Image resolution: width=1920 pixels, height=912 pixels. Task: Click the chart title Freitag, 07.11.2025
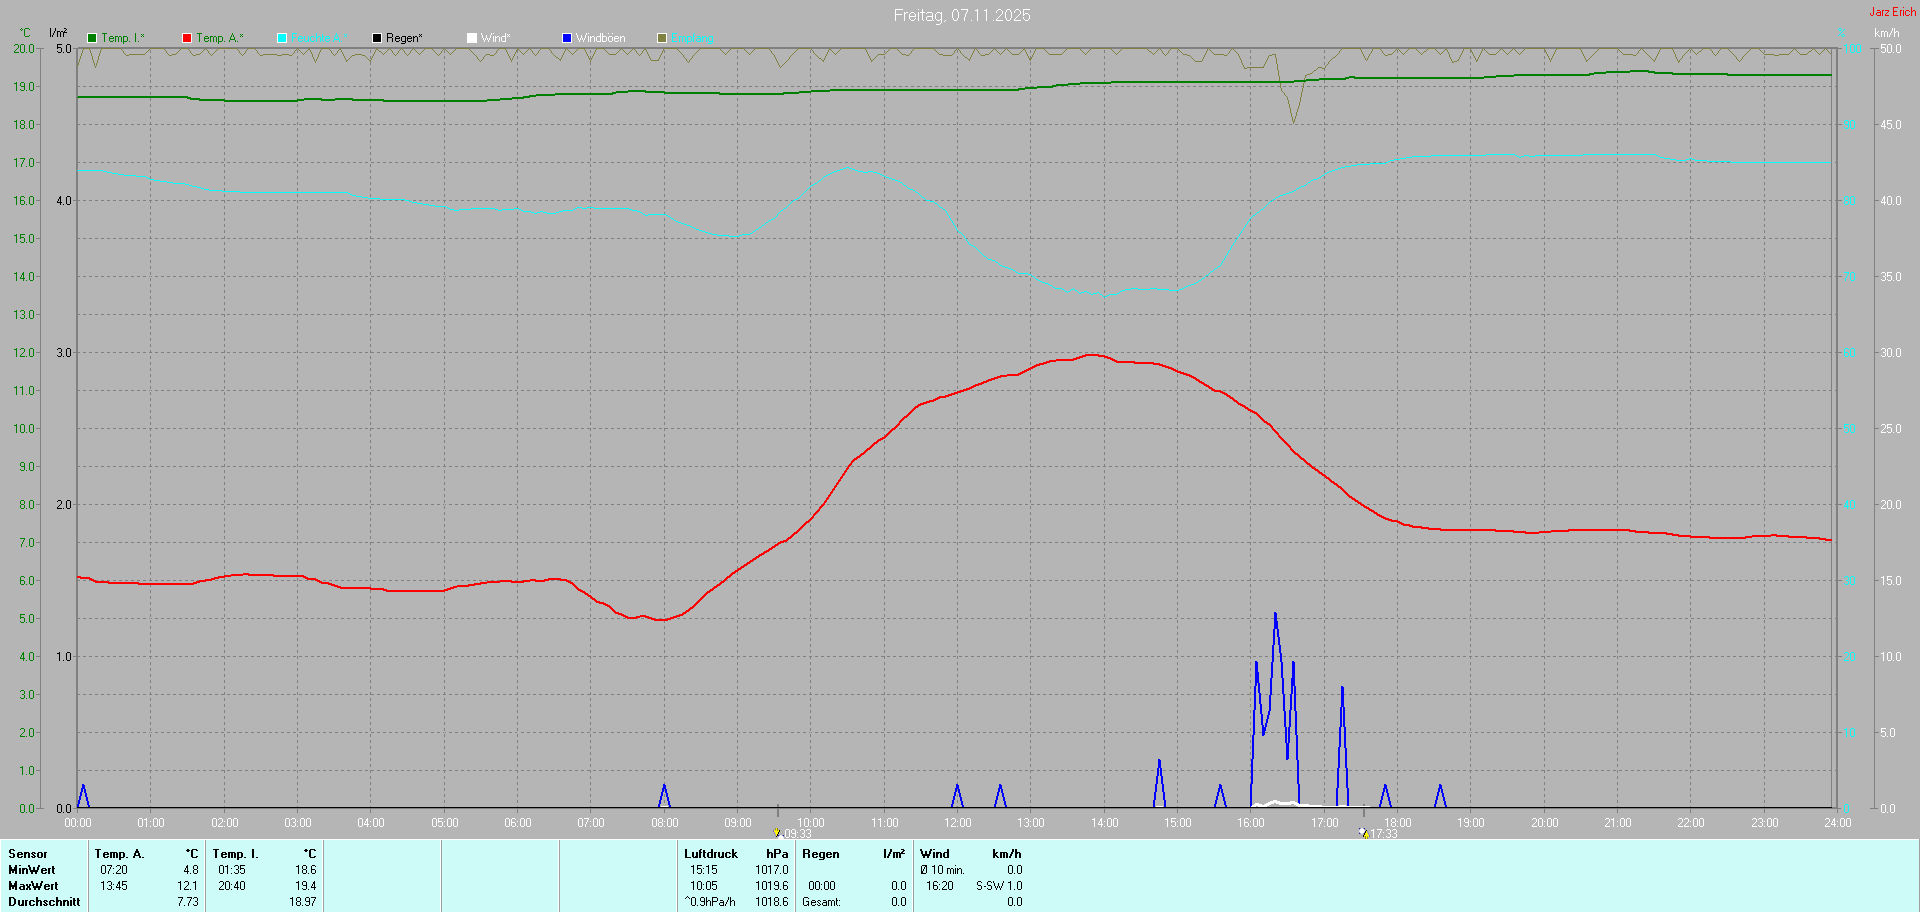point(962,15)
